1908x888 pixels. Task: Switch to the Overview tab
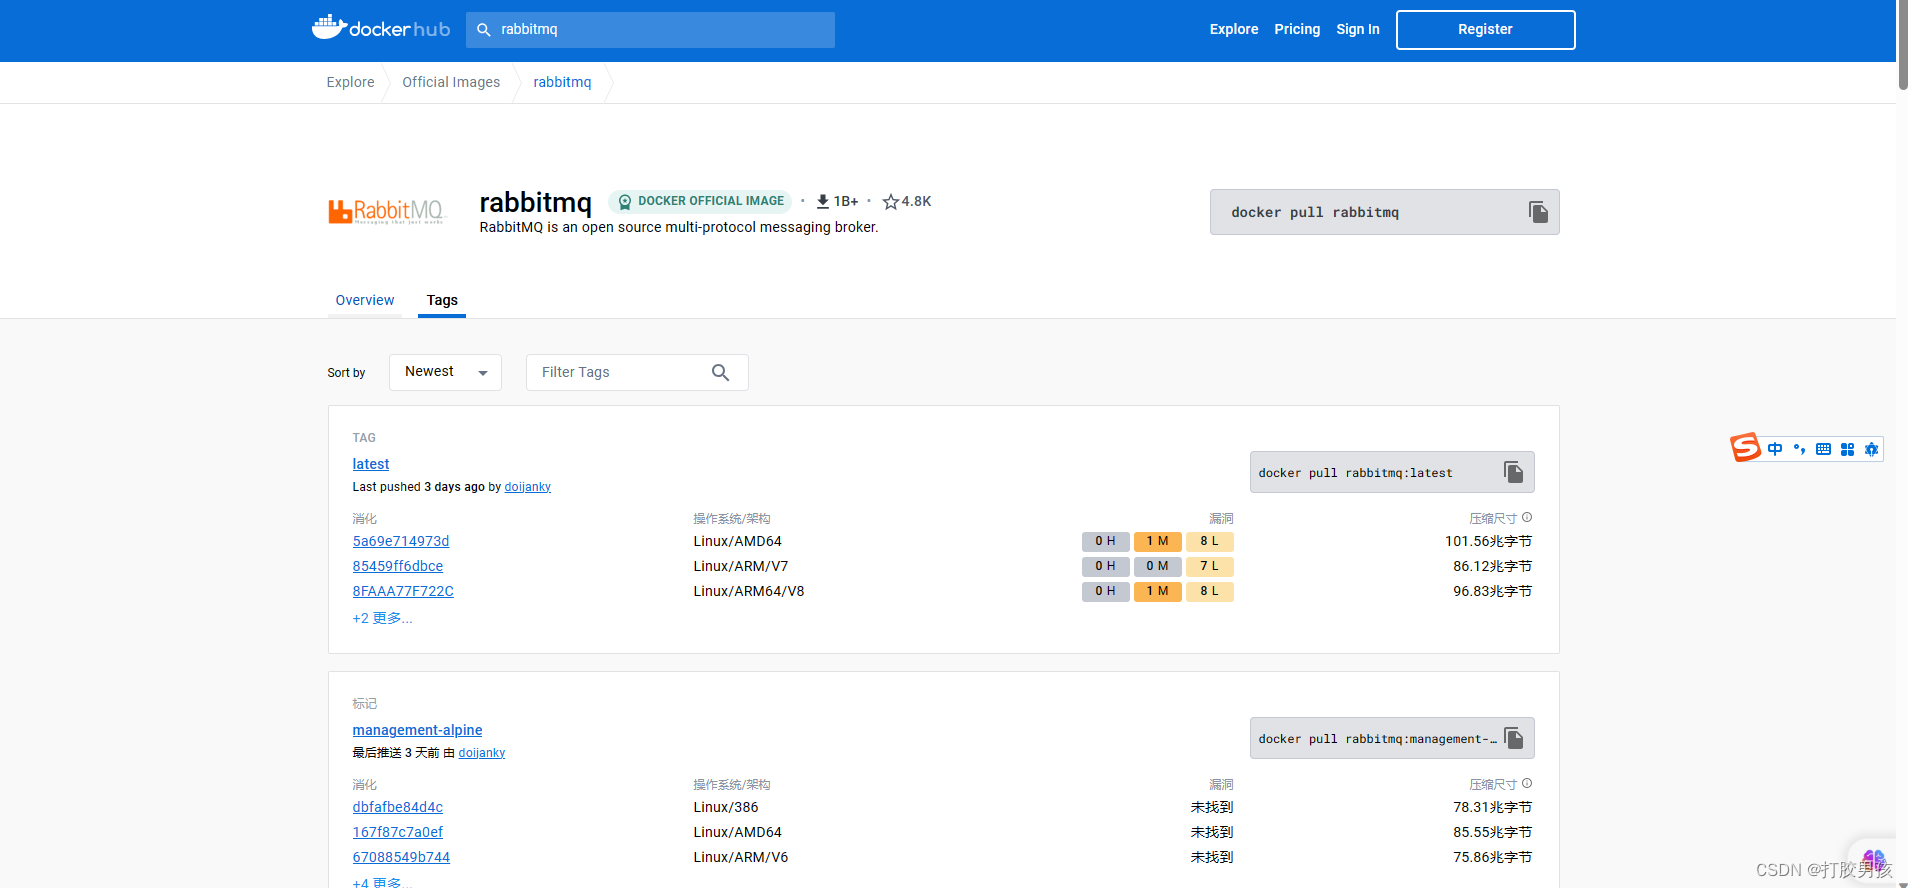(365, 300)
